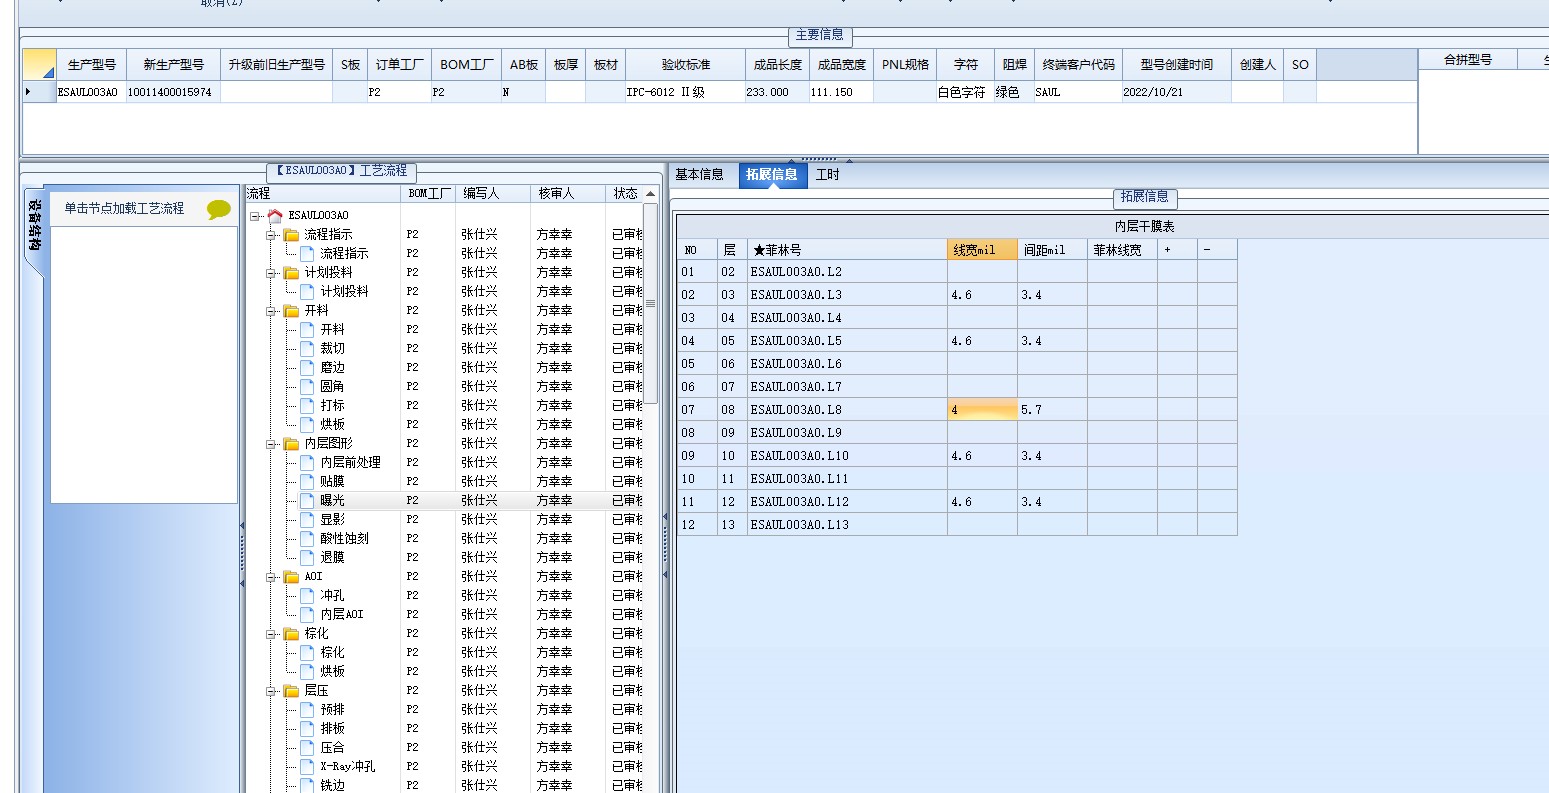Click the 生产型号 column header
1549x793 pixels.
91,64
